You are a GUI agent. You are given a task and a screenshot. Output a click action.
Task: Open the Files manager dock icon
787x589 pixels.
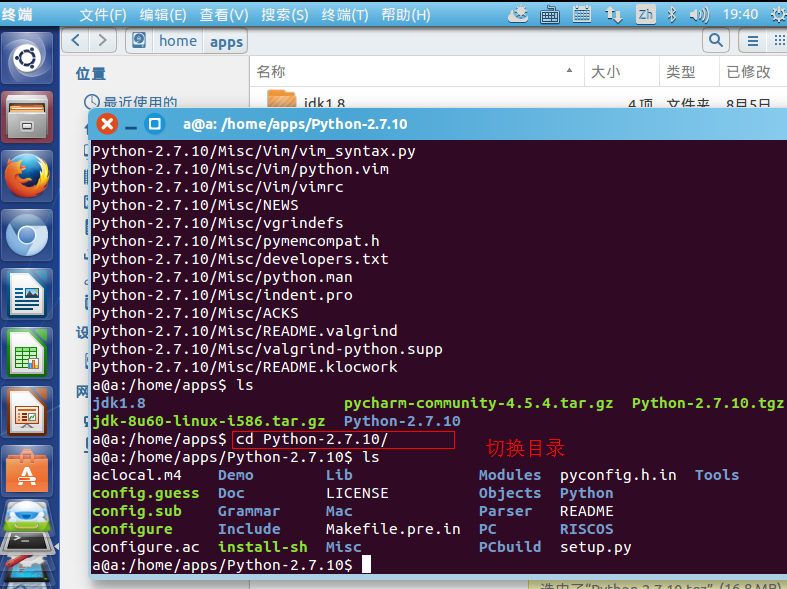pyautogui.click(x=27, y=117)
